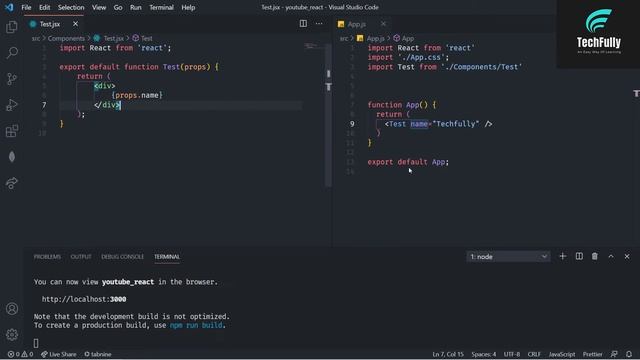
Task: Change encoding via 'UTF-8' status item
Action: [x=512, y=354]
